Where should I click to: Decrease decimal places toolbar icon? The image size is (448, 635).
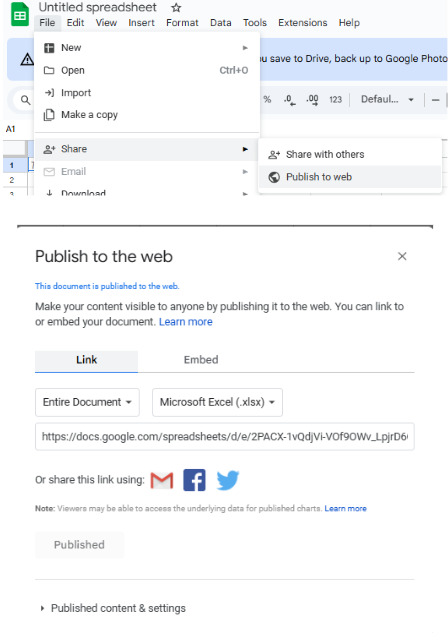coord(290,100)
